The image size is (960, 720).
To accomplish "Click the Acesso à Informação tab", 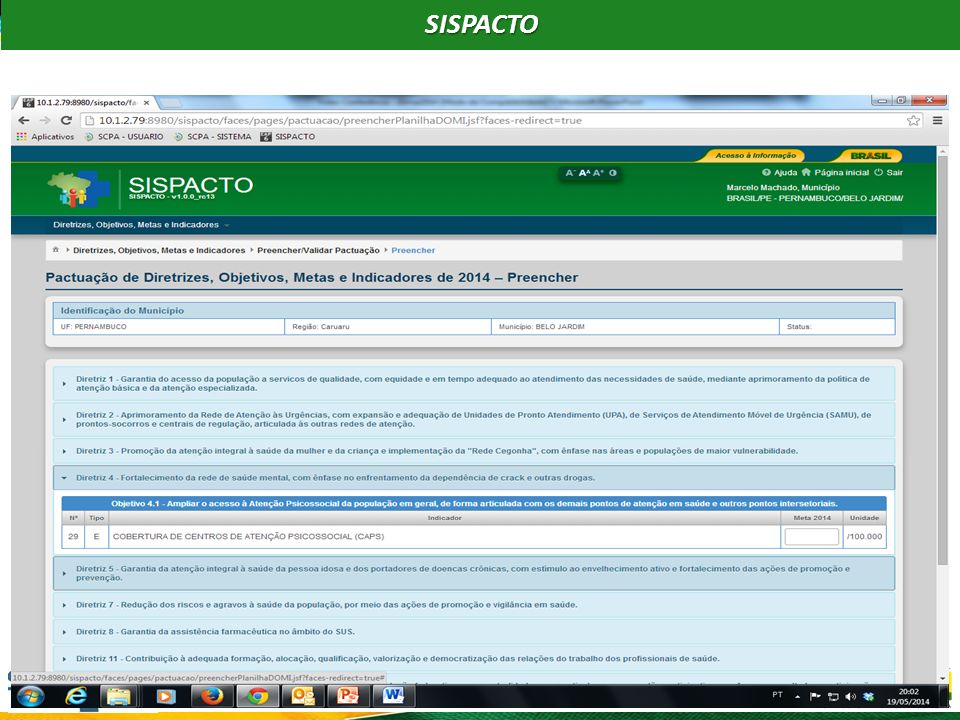I will [x=755, y=156].
